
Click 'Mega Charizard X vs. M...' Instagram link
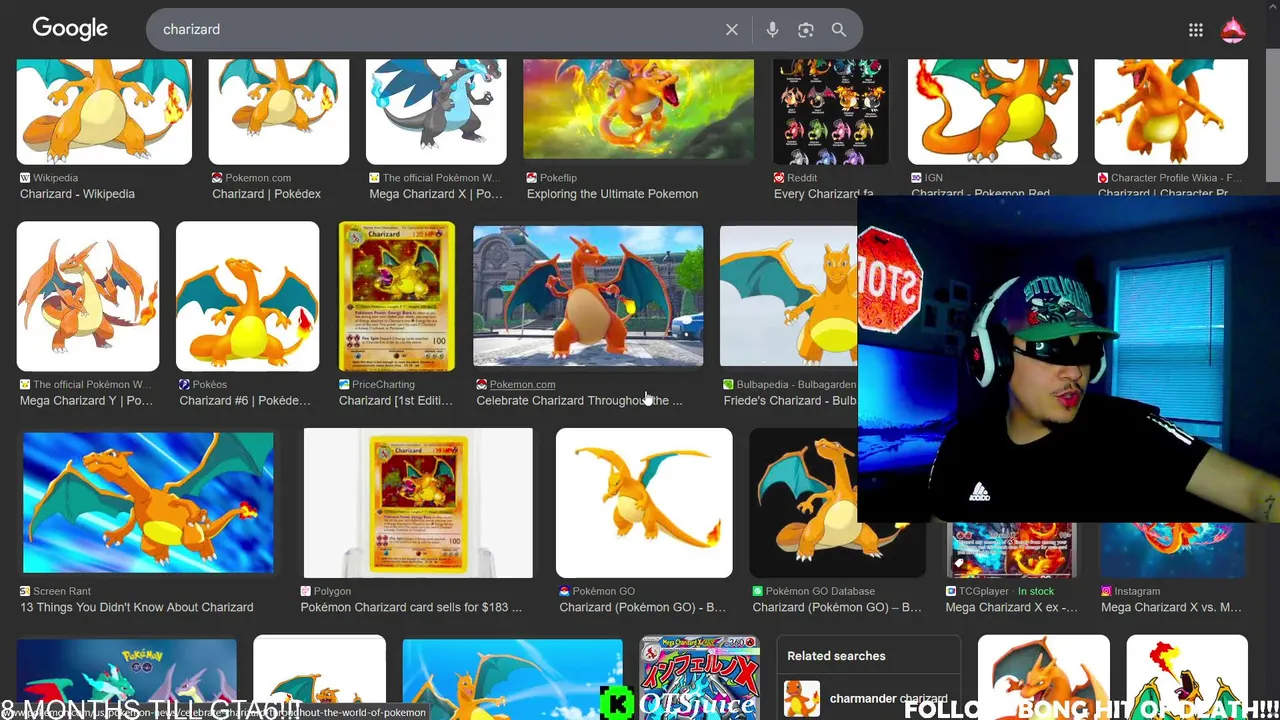coord(1171,607)
